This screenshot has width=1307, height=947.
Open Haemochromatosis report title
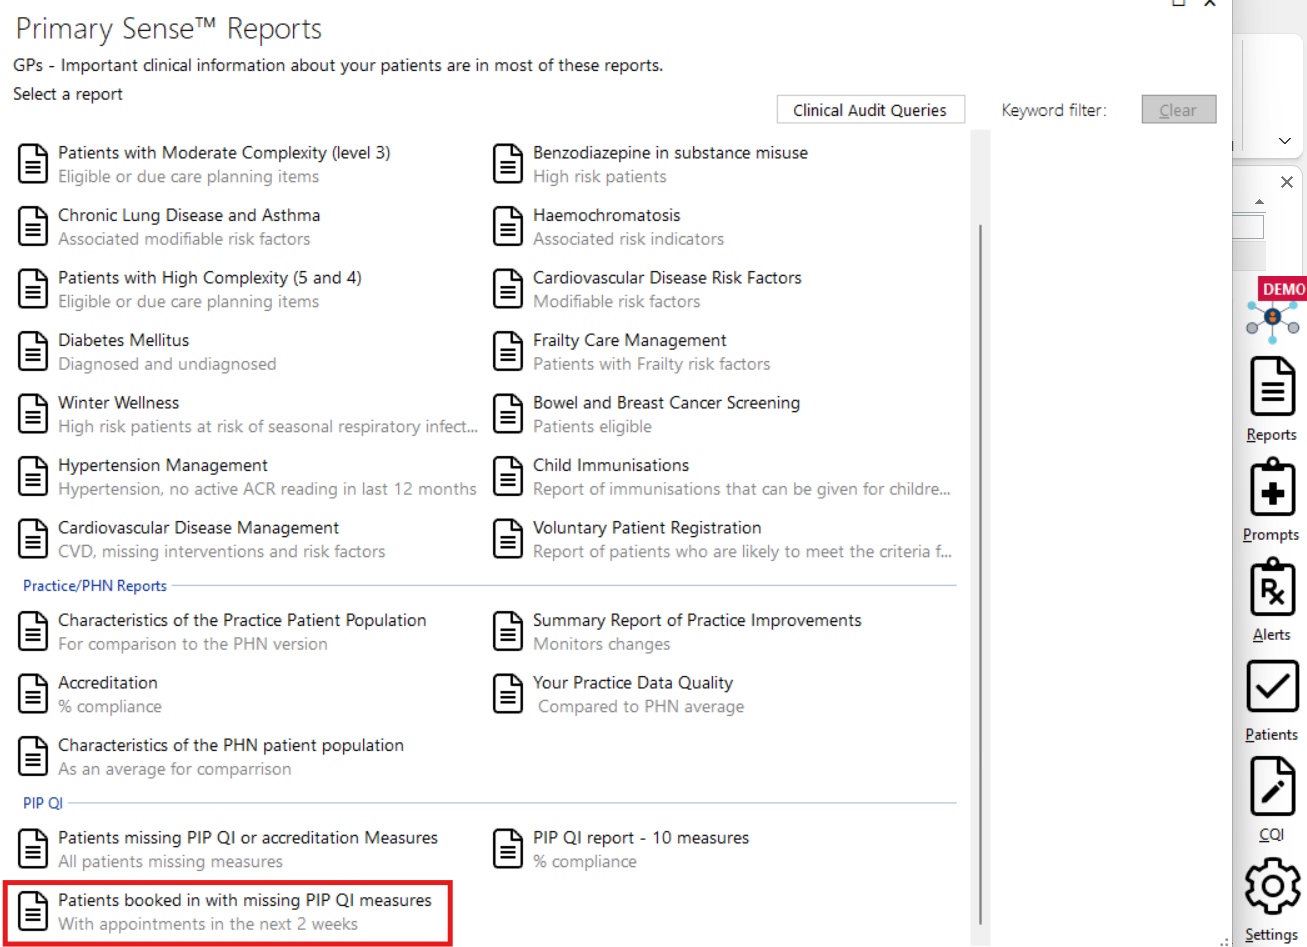point(606,215)
